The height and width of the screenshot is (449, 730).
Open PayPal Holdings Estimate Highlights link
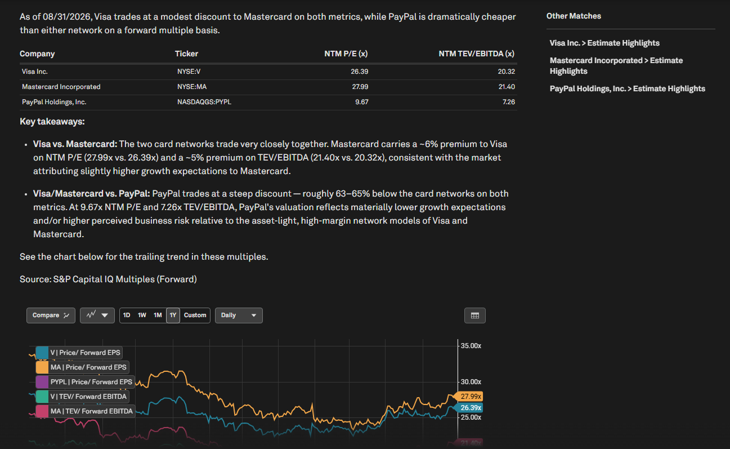(x=627, y=88)
